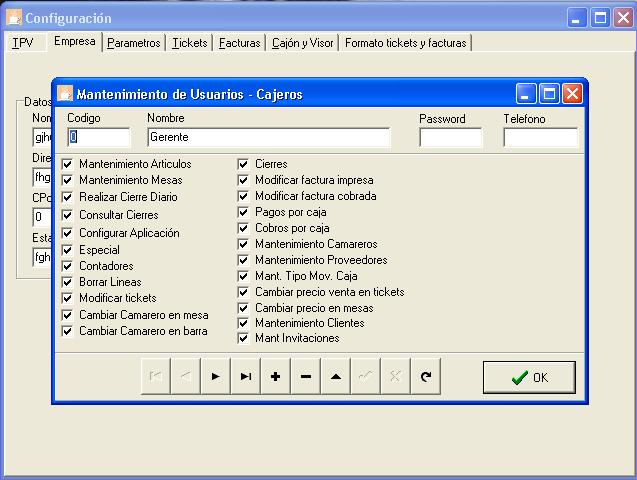Minimize the Mantenimiento de Usuarios dialog
This screenshot has width=637, height=480.
point(526,94)
